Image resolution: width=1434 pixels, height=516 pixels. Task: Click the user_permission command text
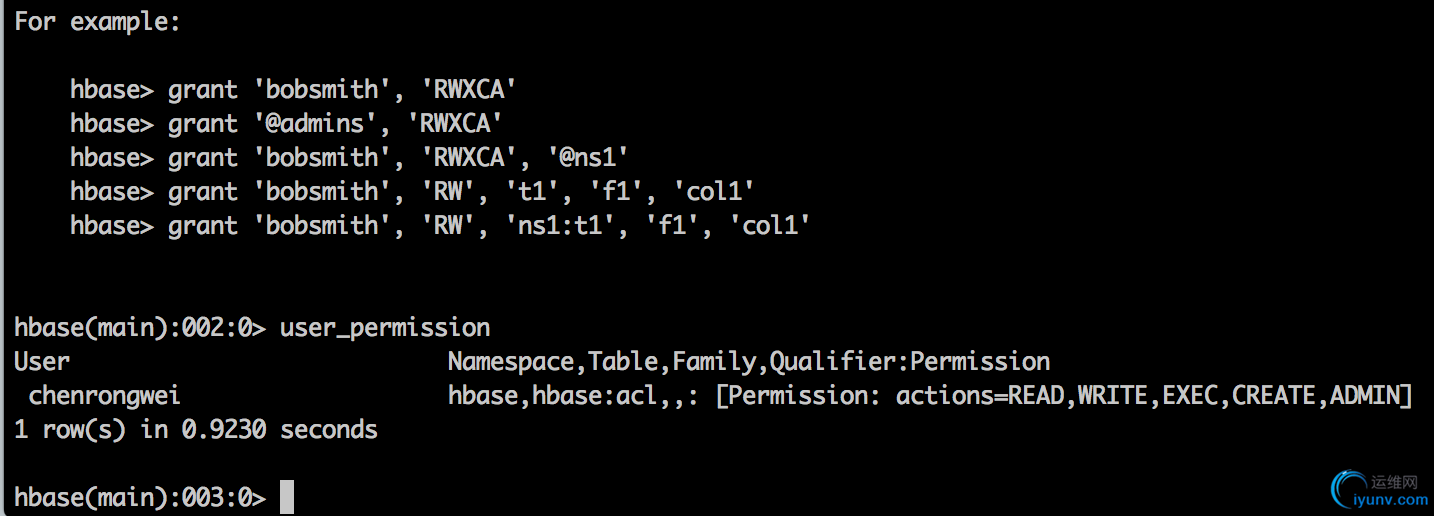pos(385,328)
